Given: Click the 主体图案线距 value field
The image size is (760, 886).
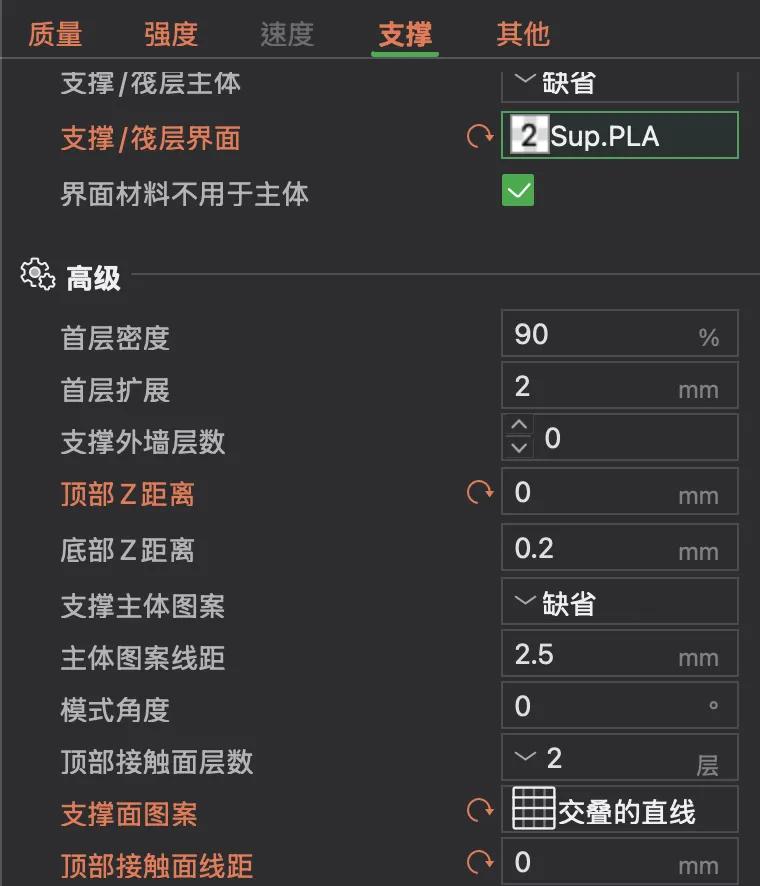Looking at the screenshot, I should pyautogui.click(x=619, y=653).
